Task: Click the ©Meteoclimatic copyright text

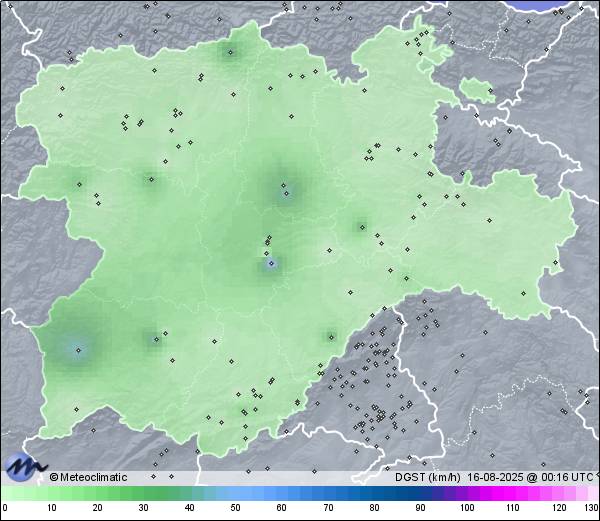Action: click(88, 477)
